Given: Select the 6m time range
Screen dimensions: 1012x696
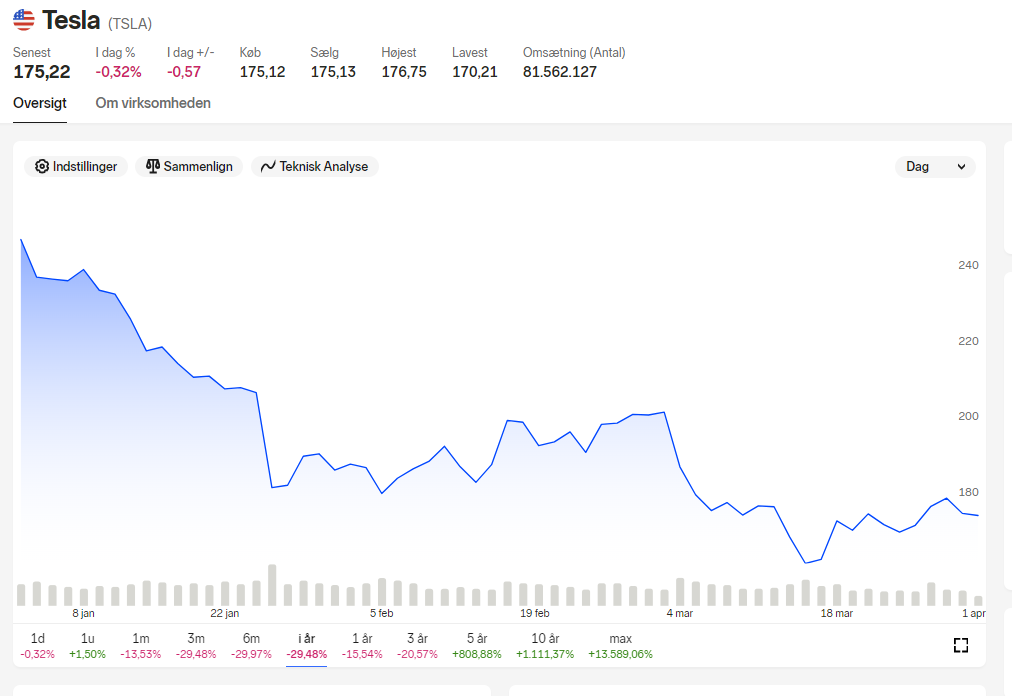Looking at the screenshot, I should pos(251,646).
